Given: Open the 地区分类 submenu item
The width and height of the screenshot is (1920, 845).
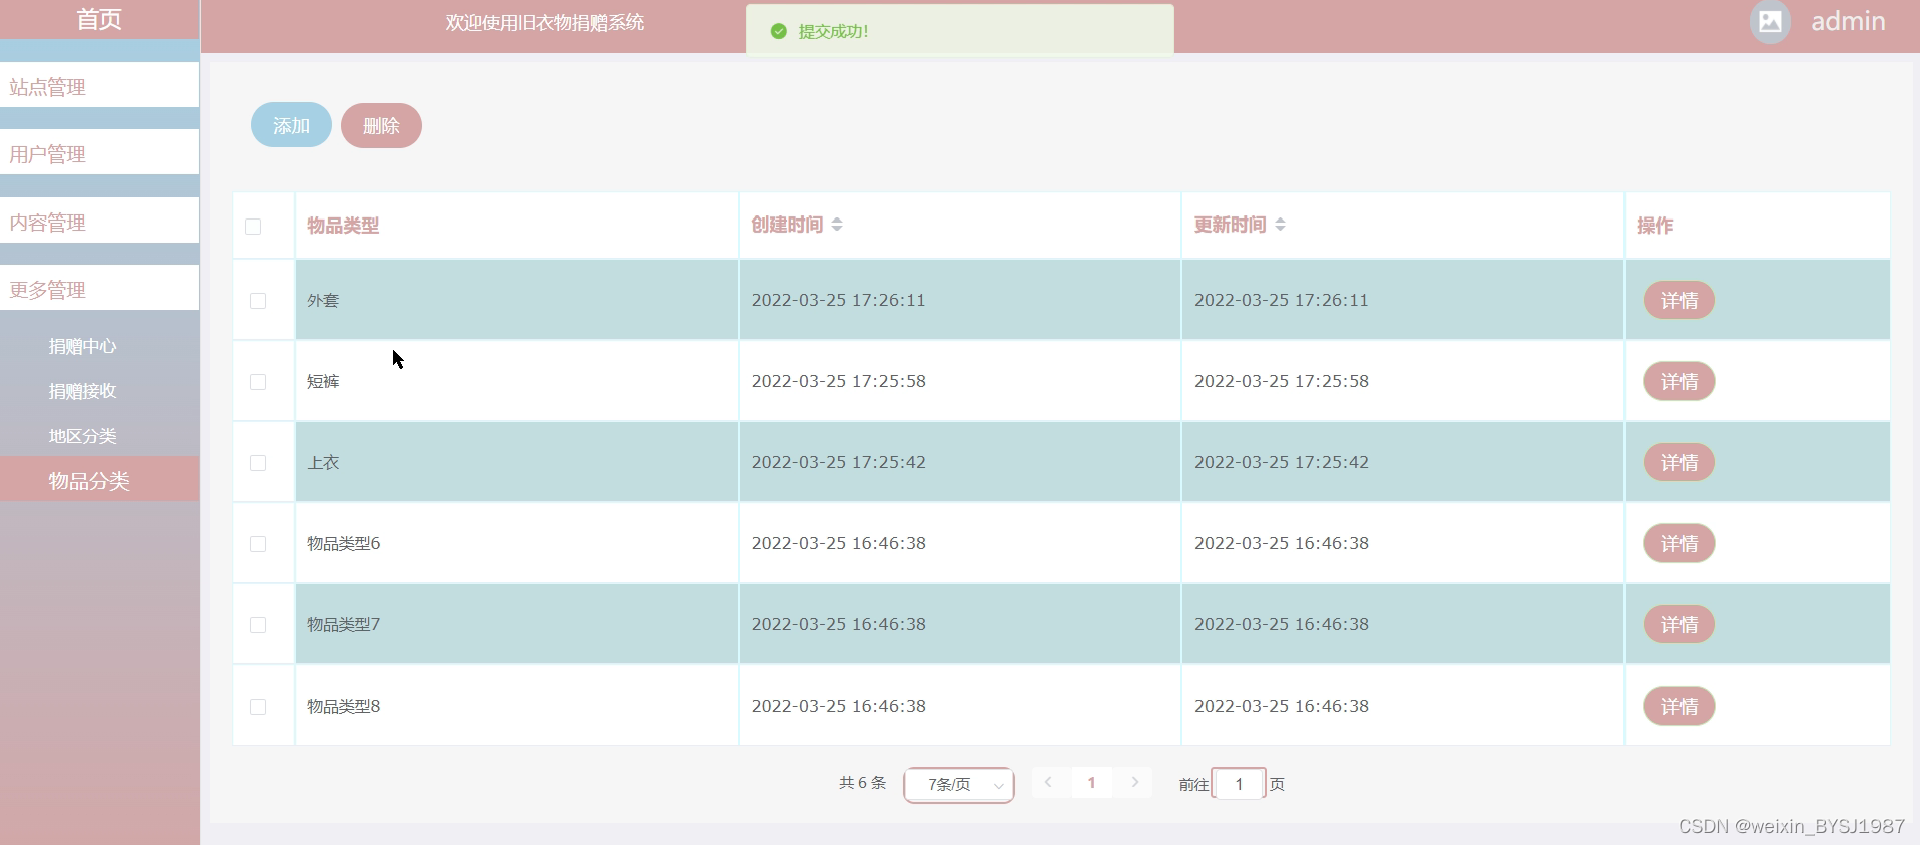Looking at the screenshot, I should click(x=99, y=436).
